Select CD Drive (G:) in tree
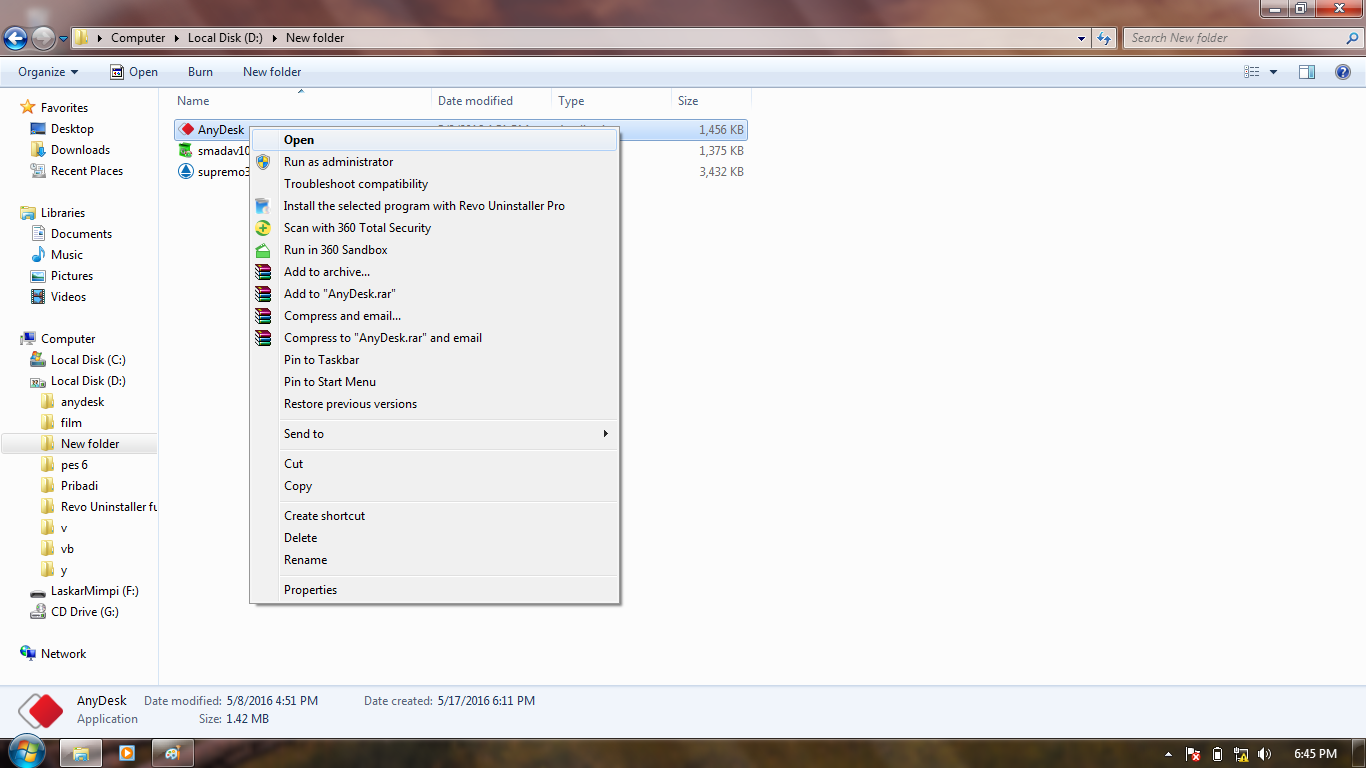Screen dimensions: 1366x768 [x=84, y=612]
